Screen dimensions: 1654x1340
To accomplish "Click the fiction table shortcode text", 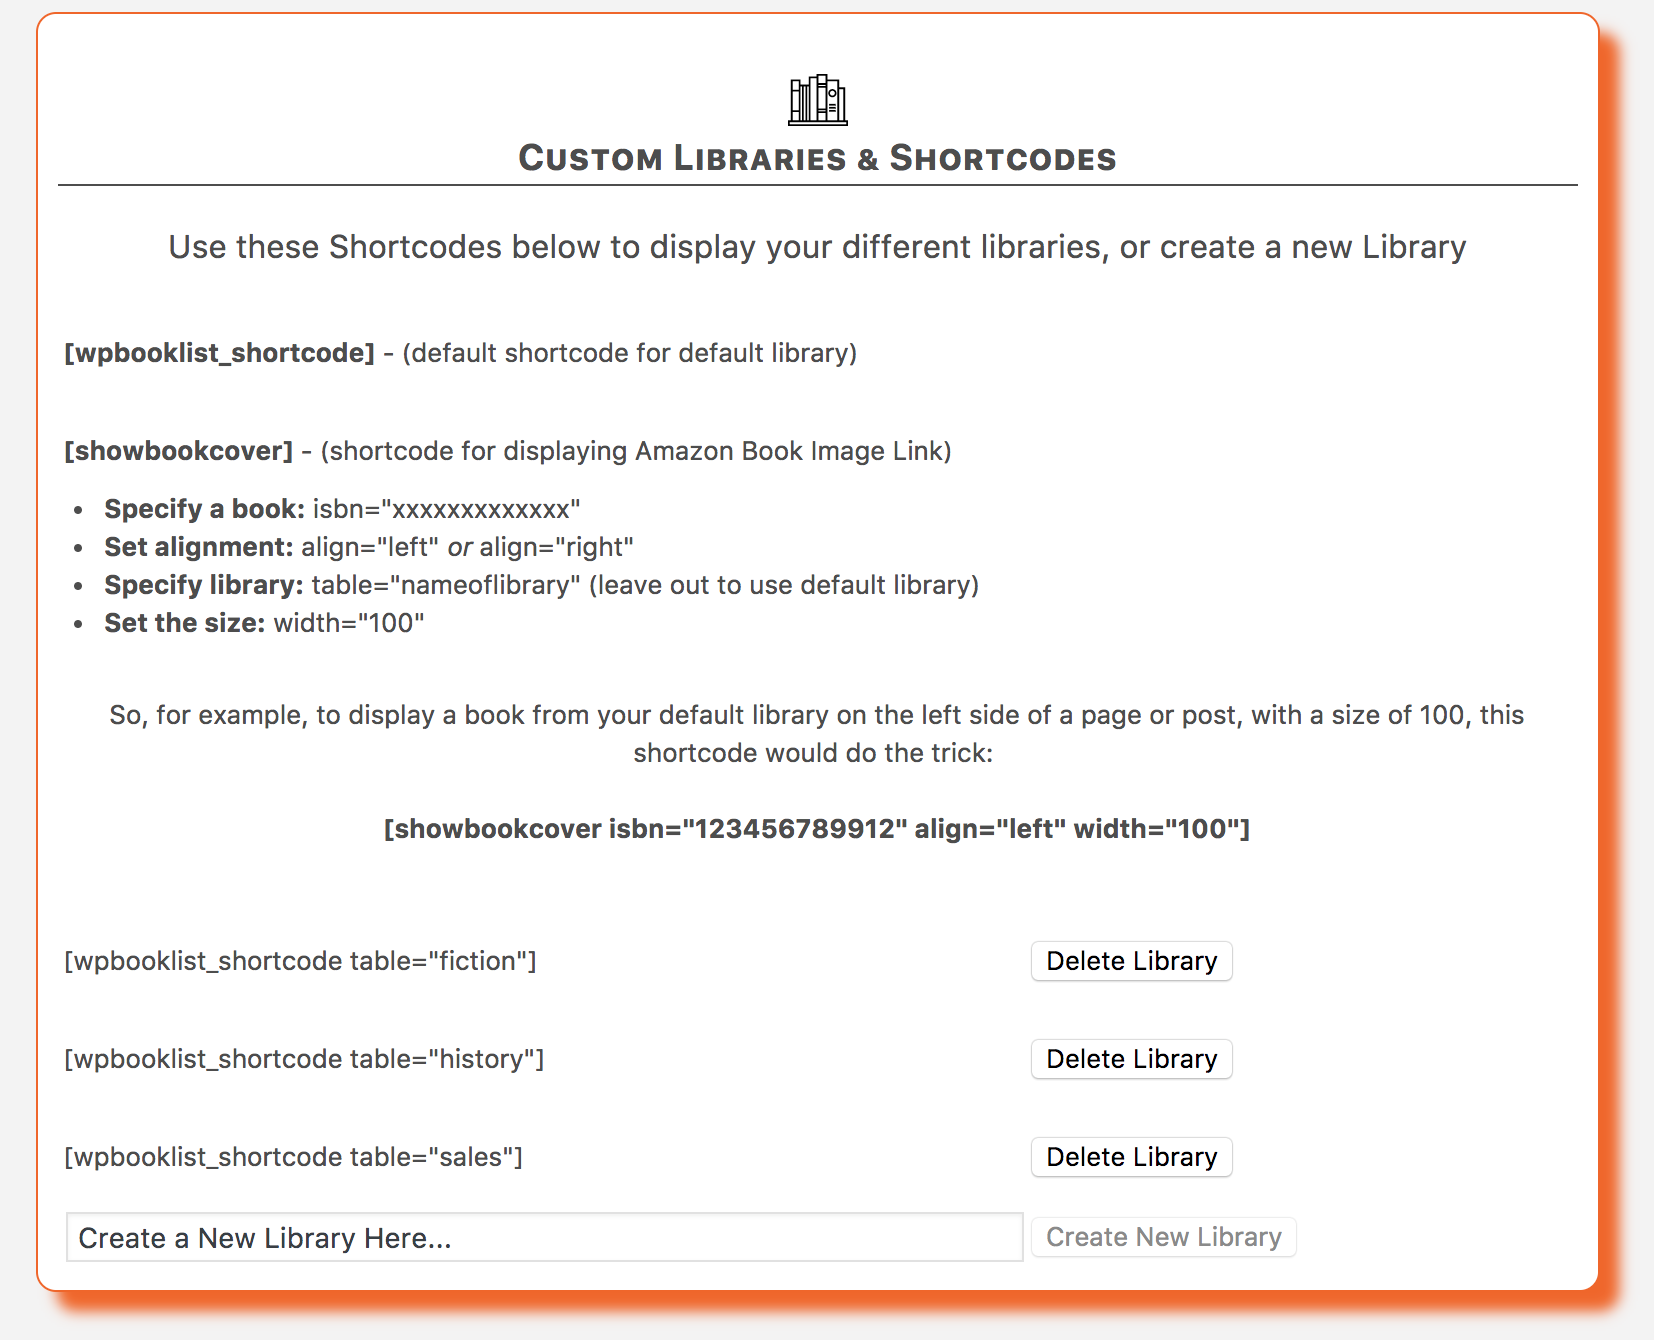I will (300, 961).
